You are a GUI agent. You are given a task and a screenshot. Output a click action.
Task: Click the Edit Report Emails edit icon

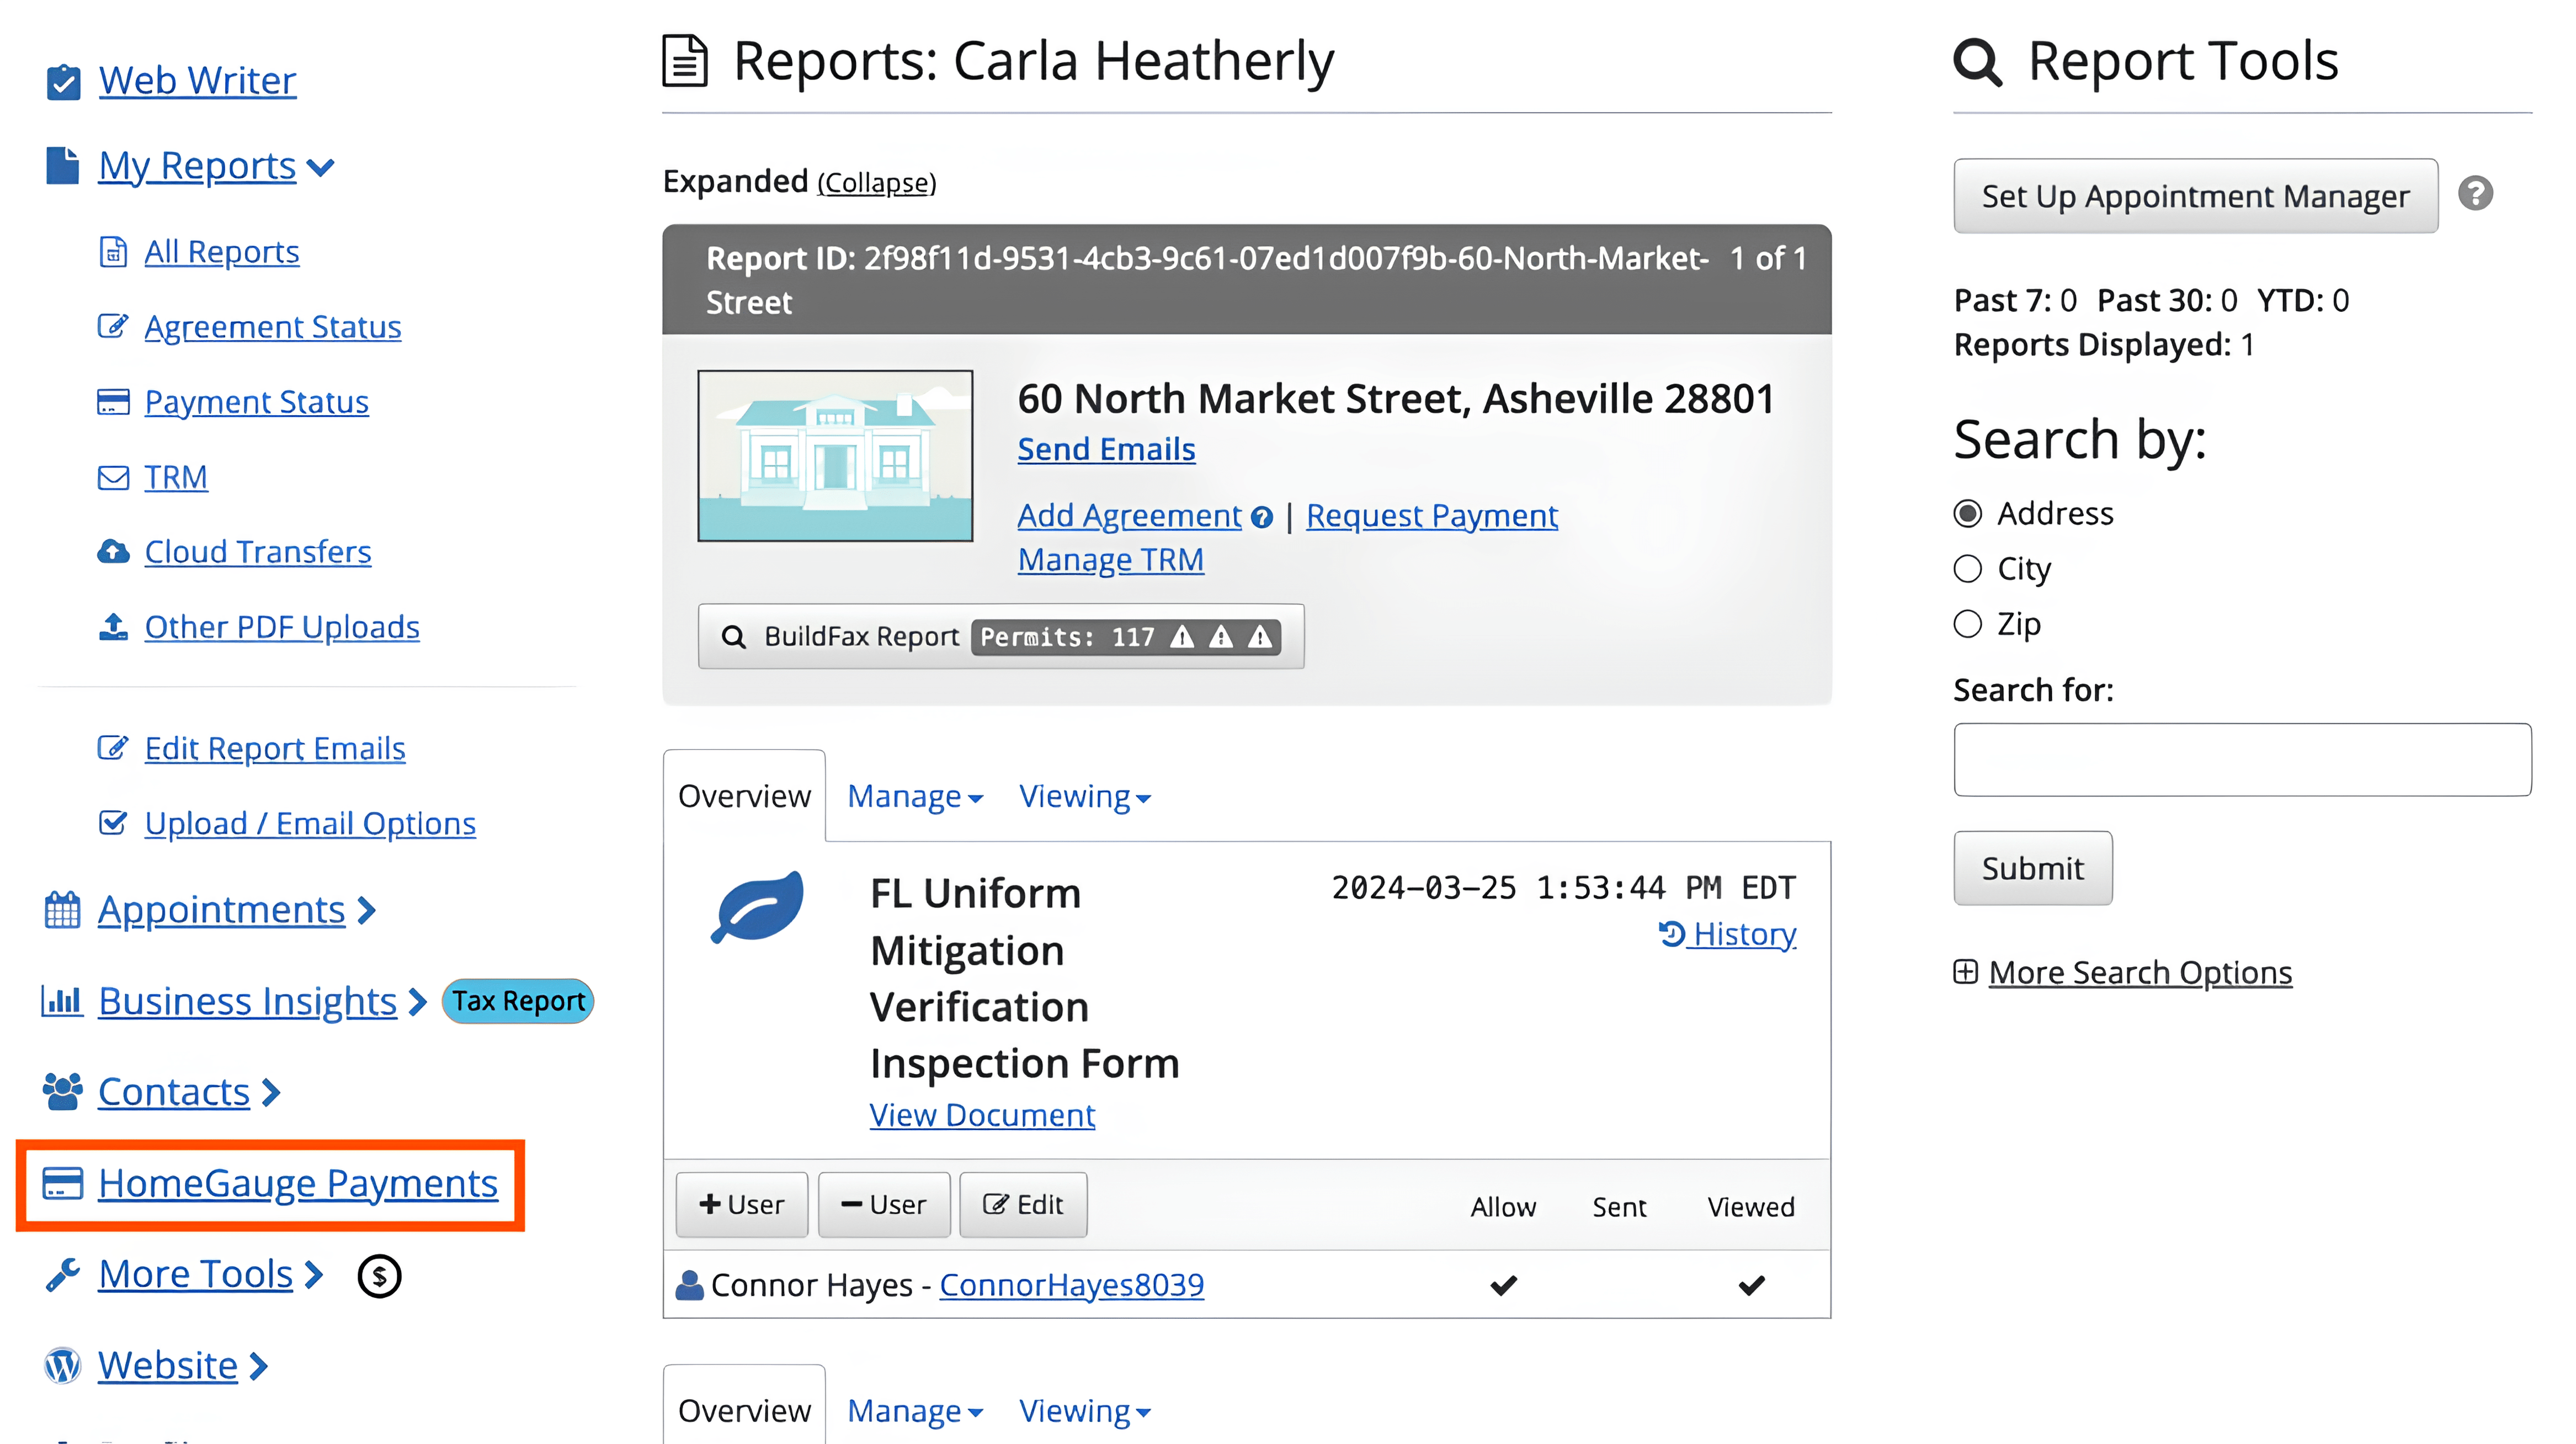point(113,748)
